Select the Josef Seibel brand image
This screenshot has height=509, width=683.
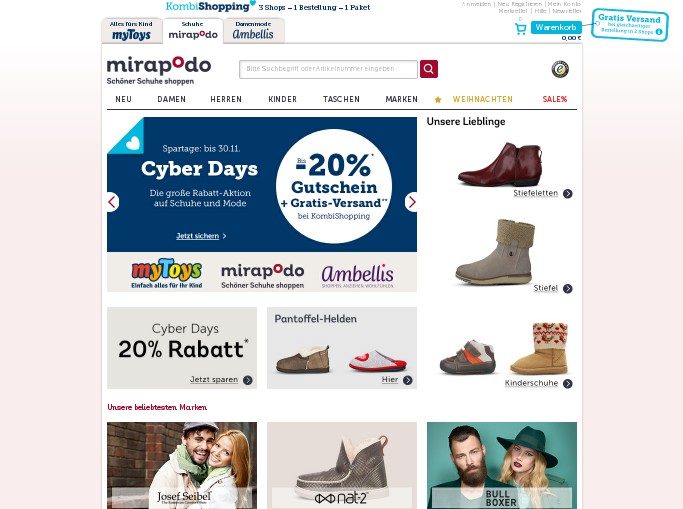182,465
